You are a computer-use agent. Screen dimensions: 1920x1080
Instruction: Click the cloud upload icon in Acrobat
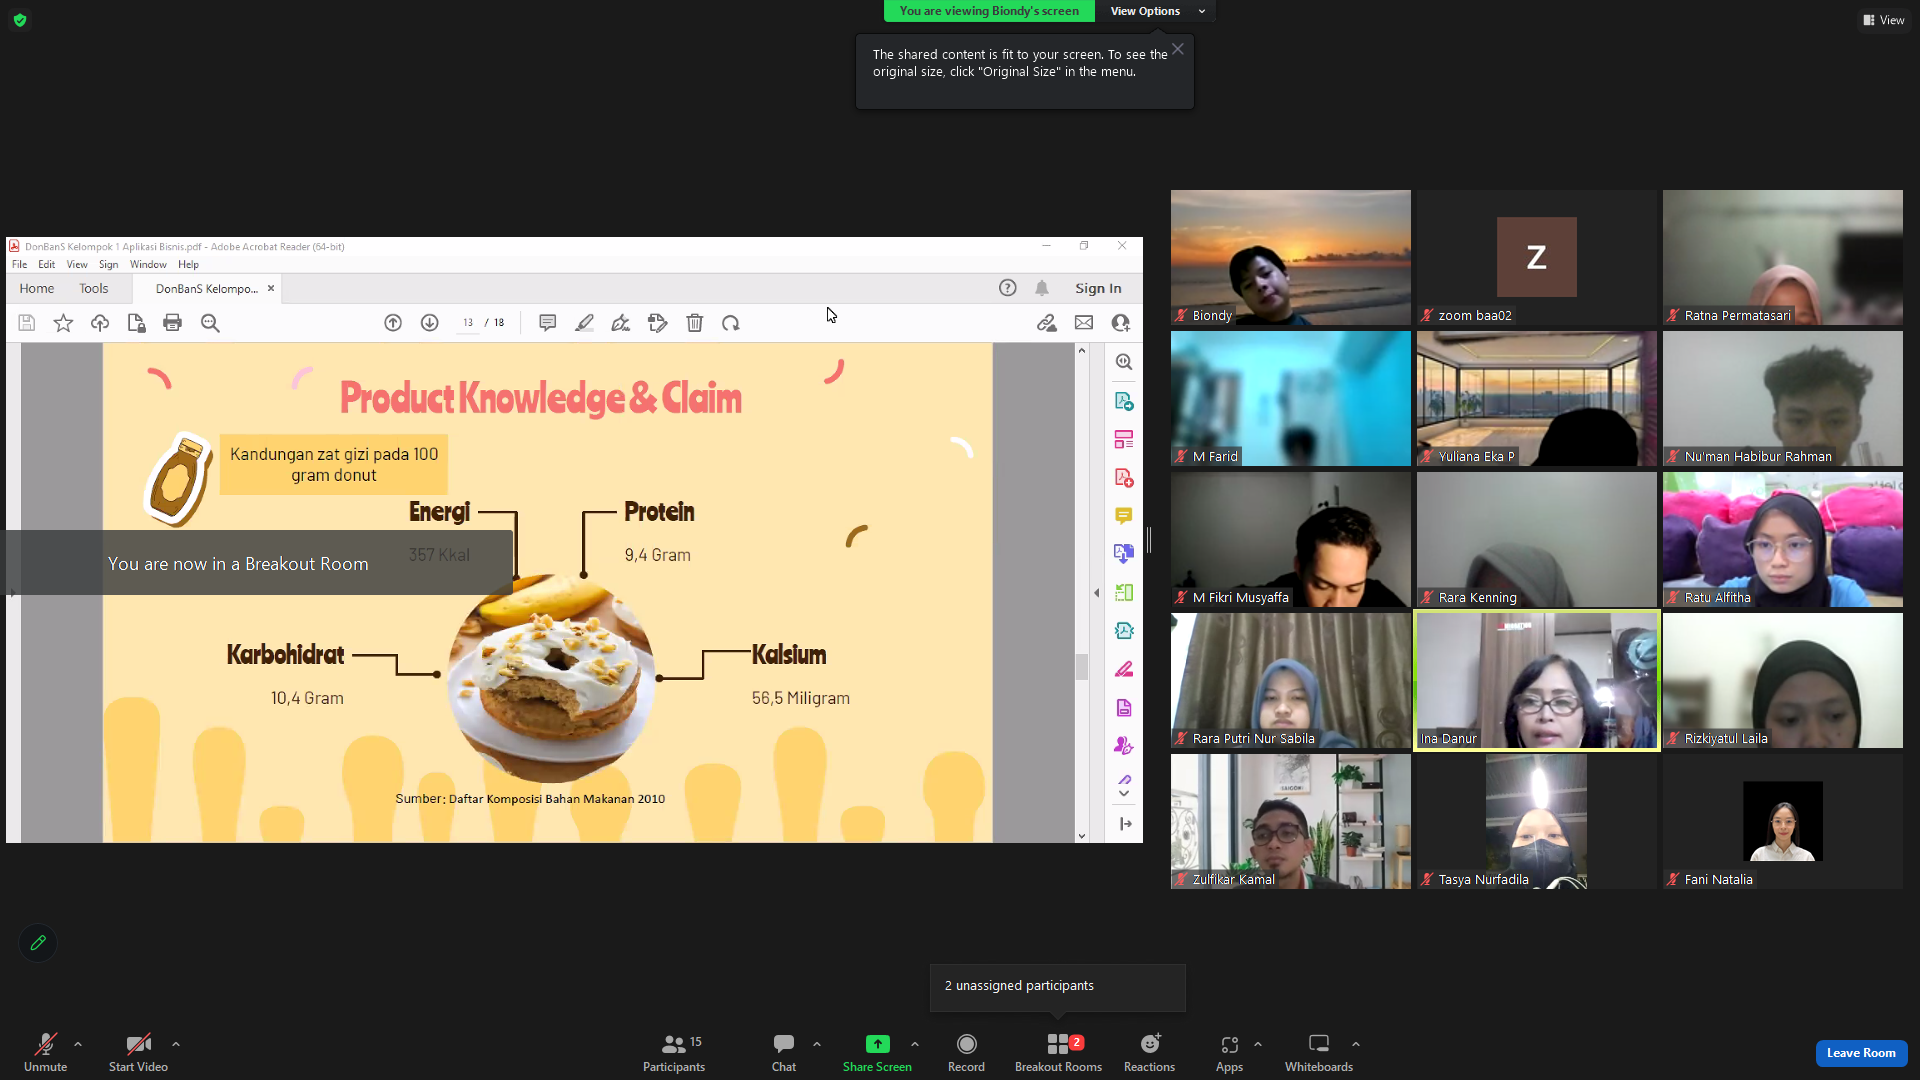pos(100,323)
